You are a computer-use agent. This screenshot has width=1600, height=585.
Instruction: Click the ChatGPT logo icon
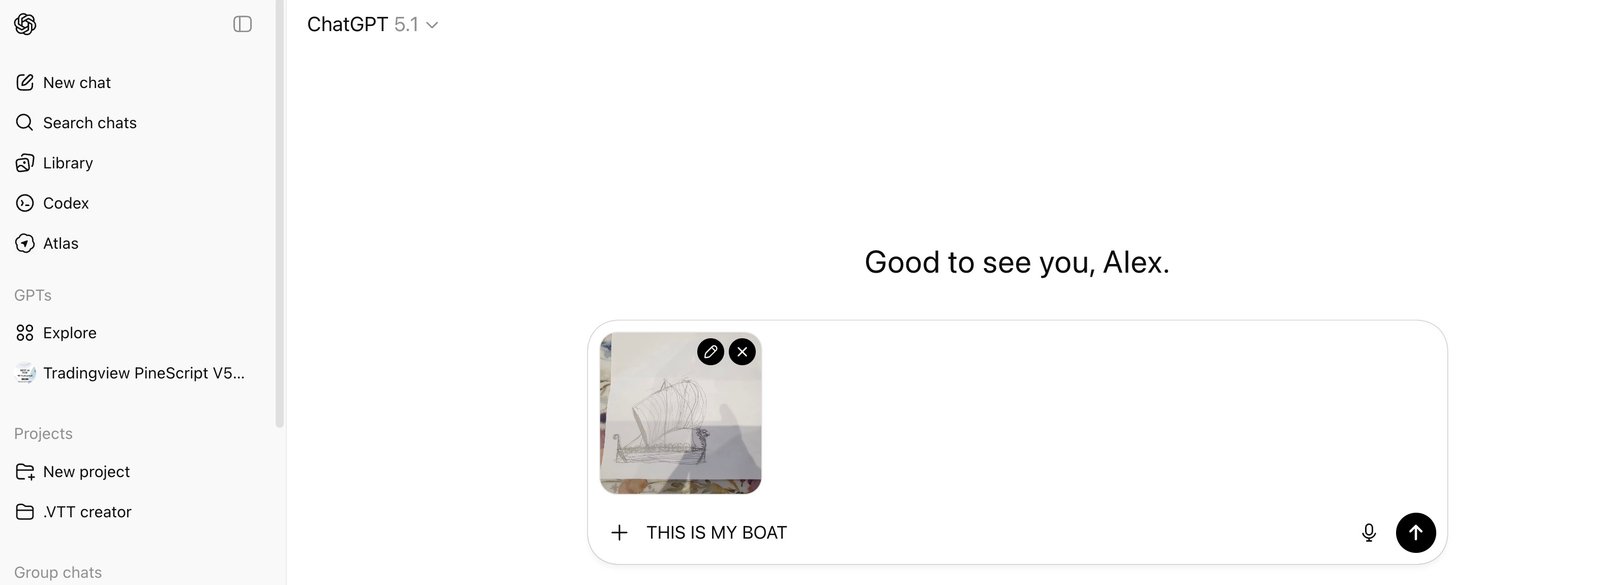25,24
